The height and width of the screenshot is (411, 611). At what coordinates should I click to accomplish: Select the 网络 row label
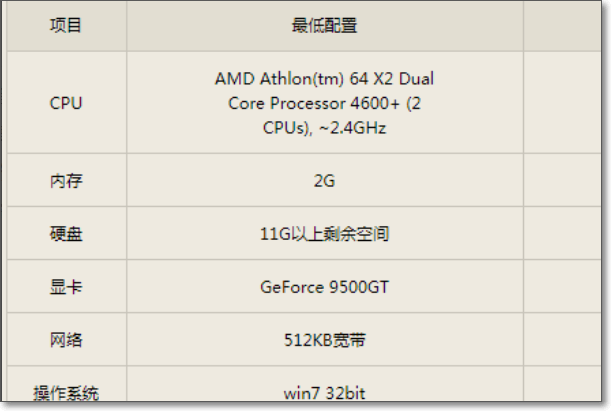click(66, 340)
